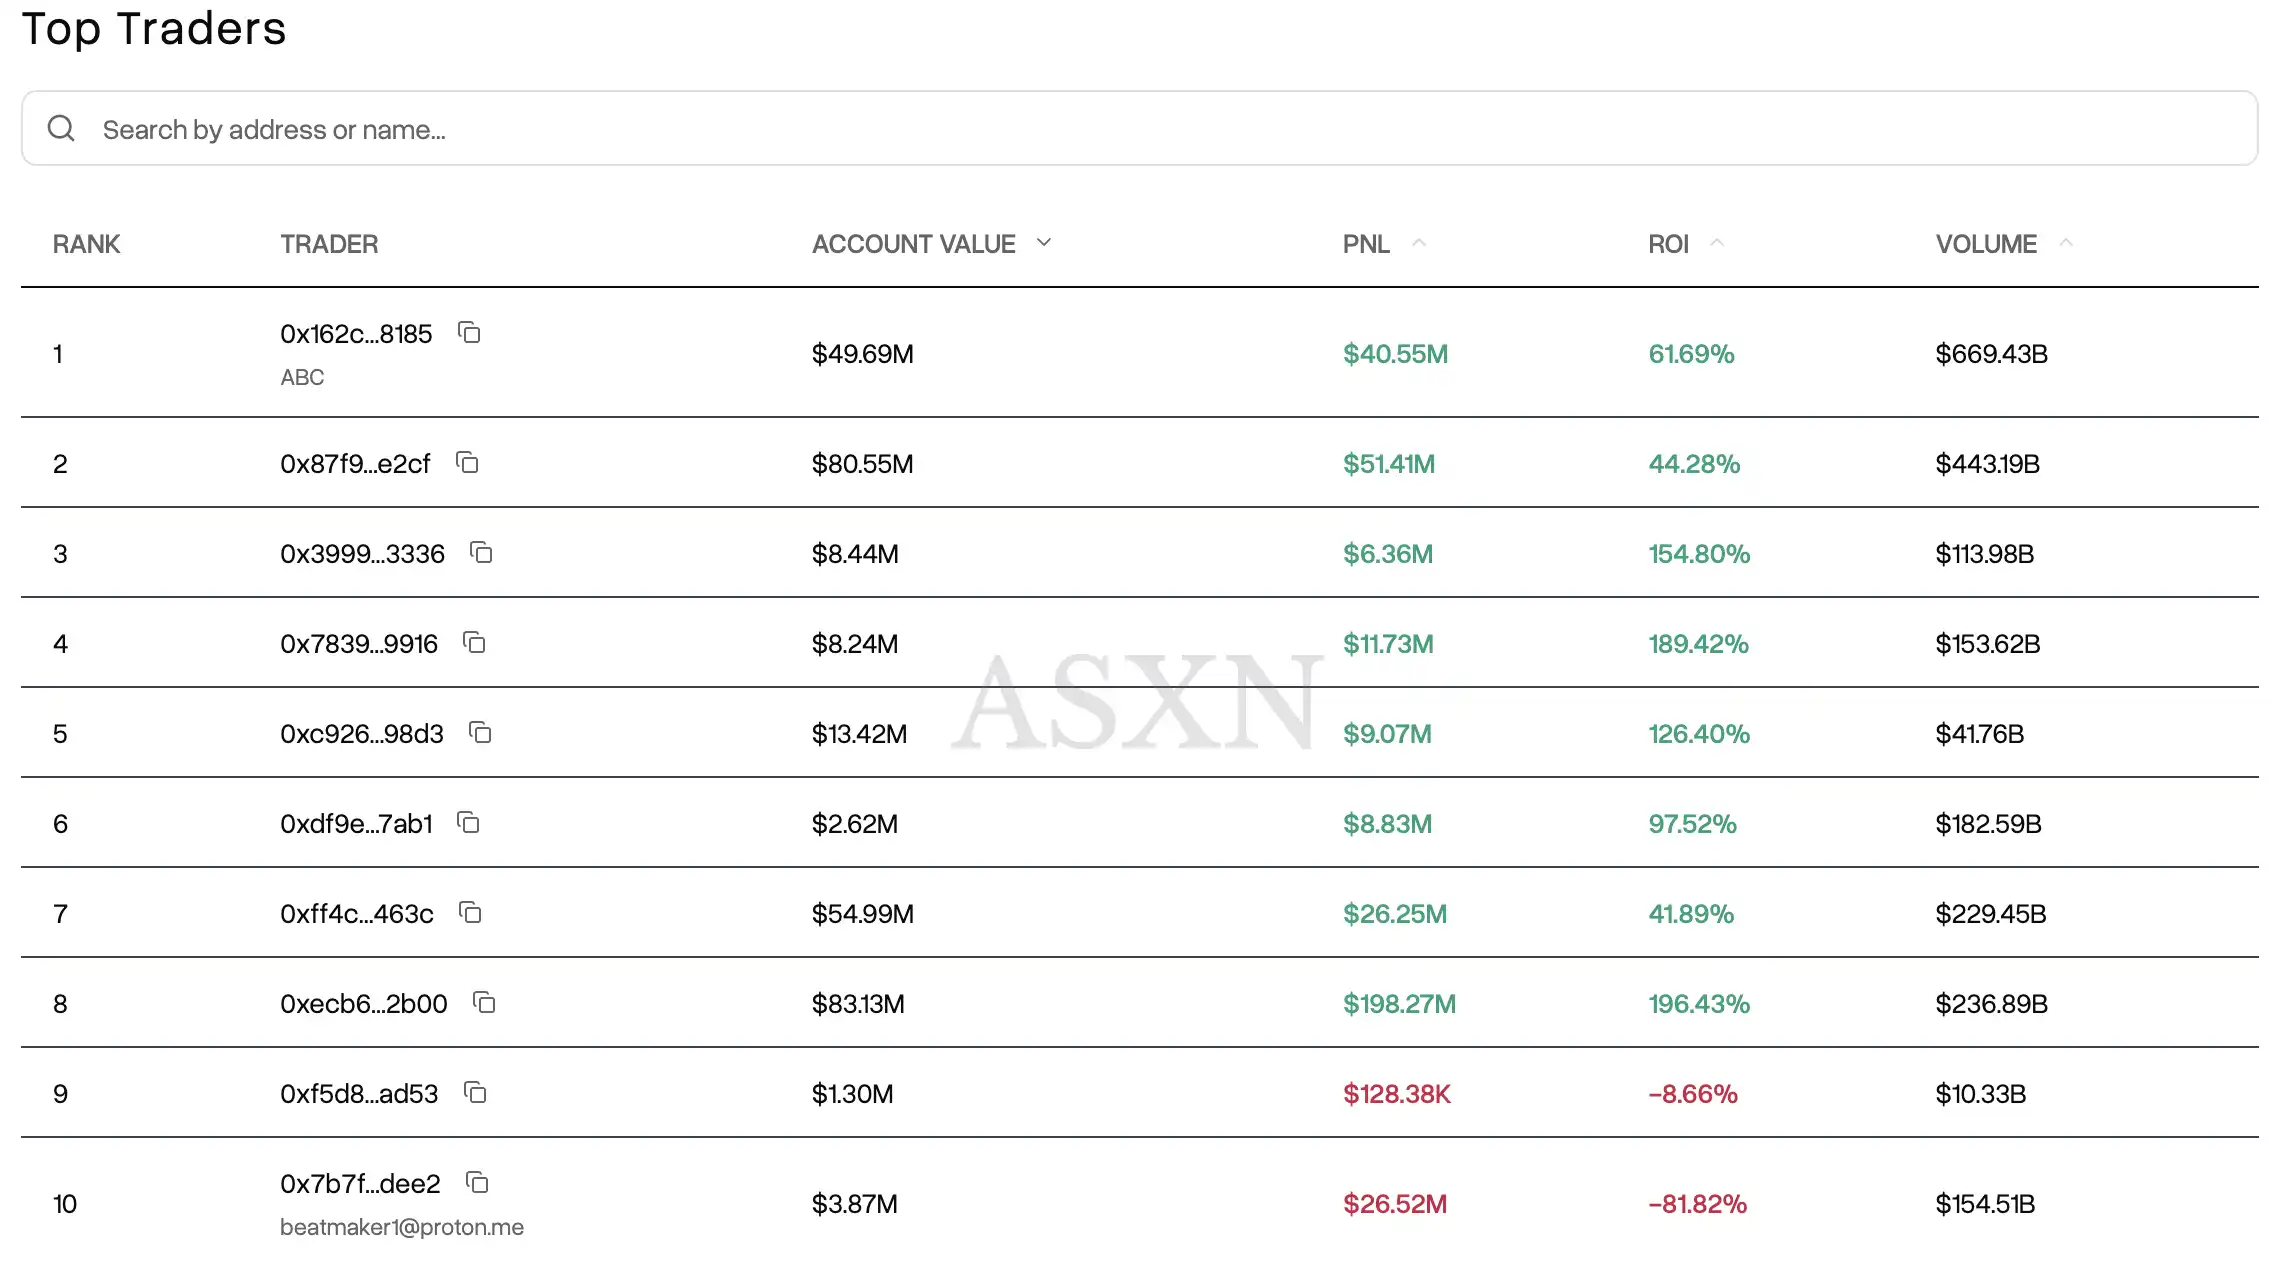Image resolution: width=2286 pixels, height=1266 pixels.
Task: Sort table by Volume arrow
Action: pos(2066,243)
